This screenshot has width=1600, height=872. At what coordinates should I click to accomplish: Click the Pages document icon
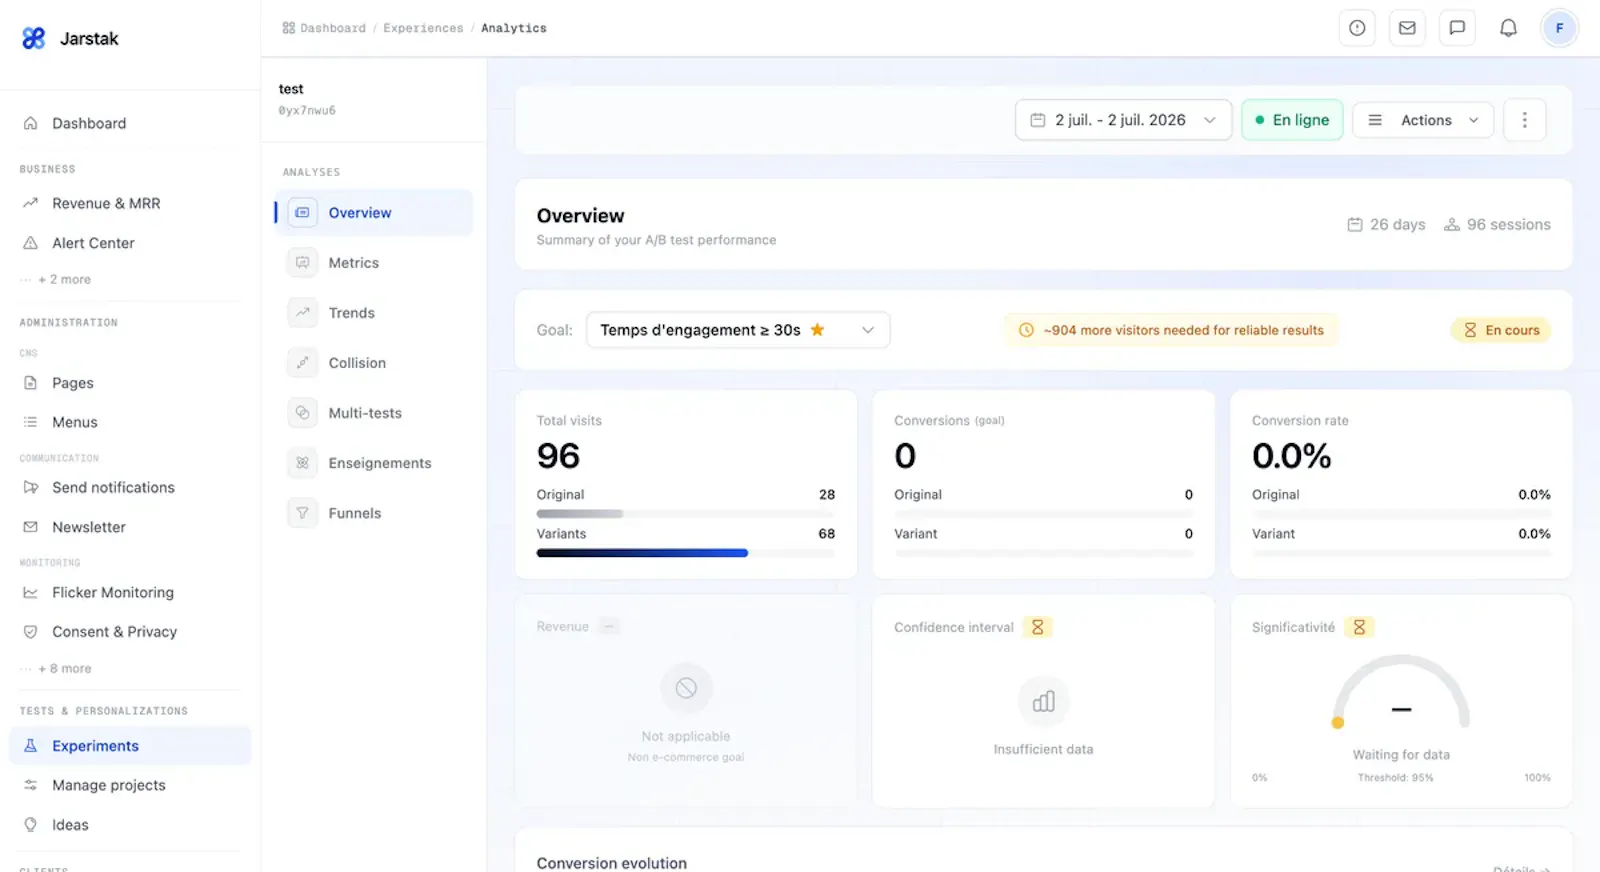[x=31, y=383]
